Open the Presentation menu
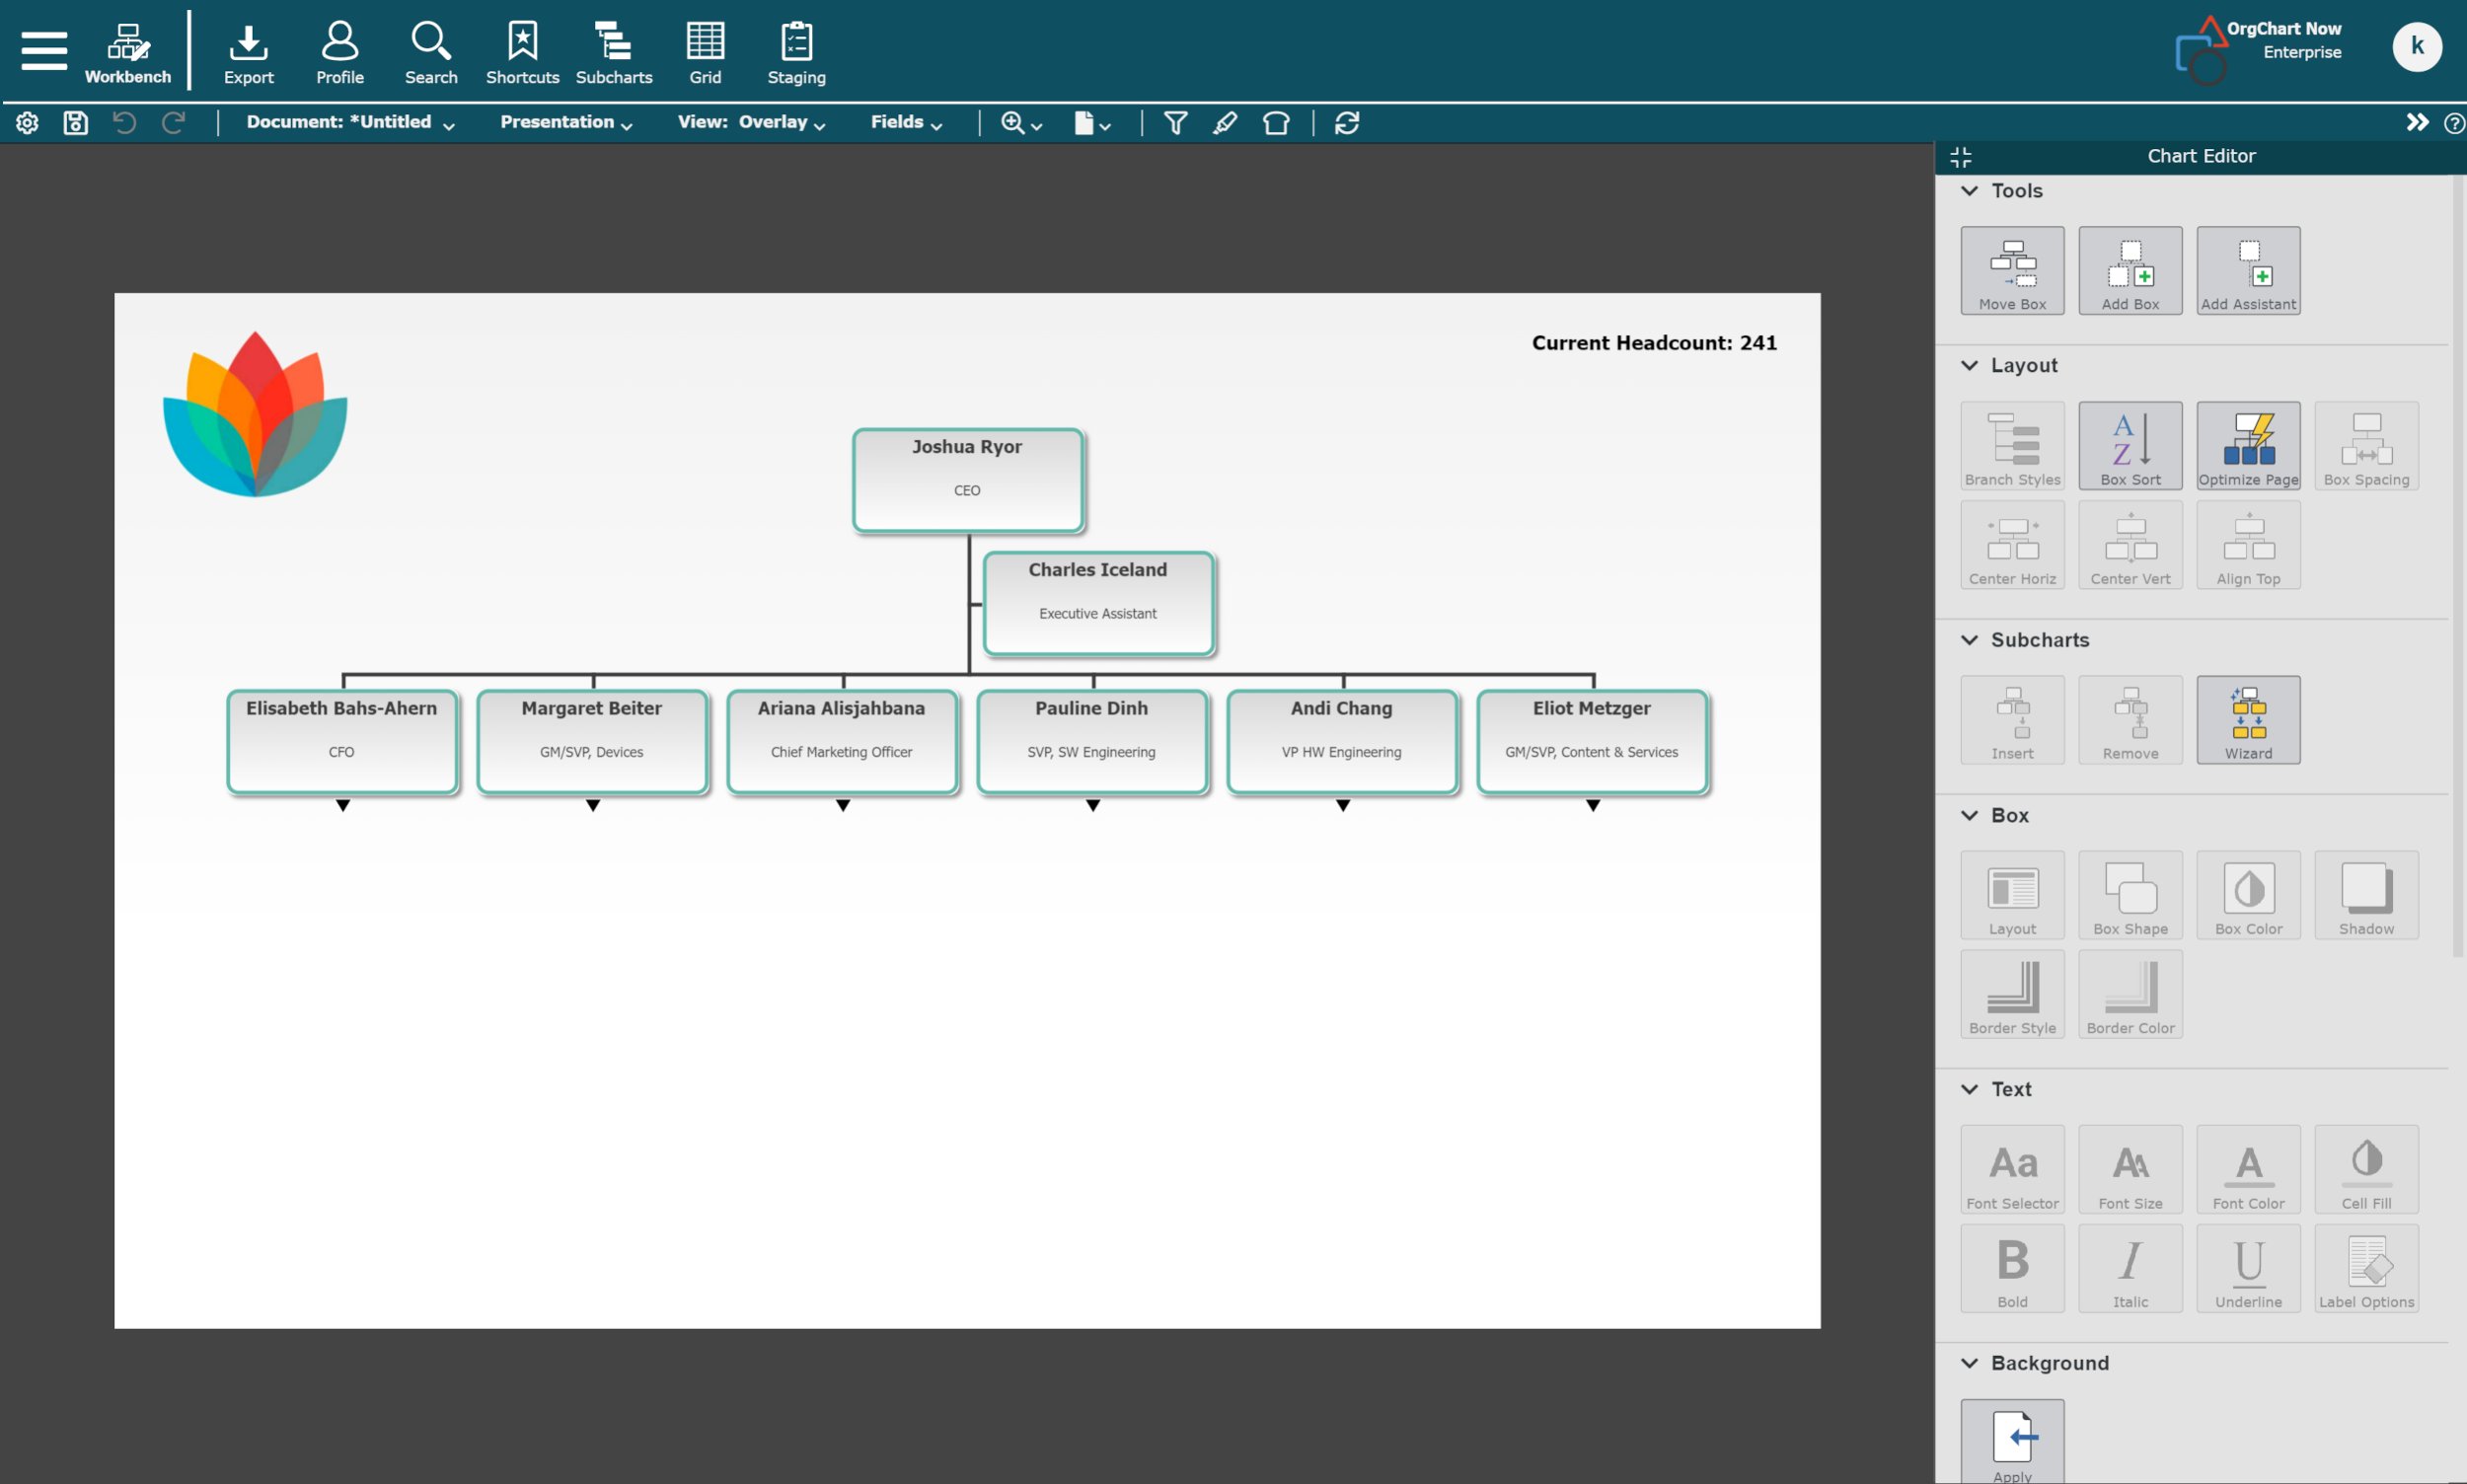 tap(566, 122)
